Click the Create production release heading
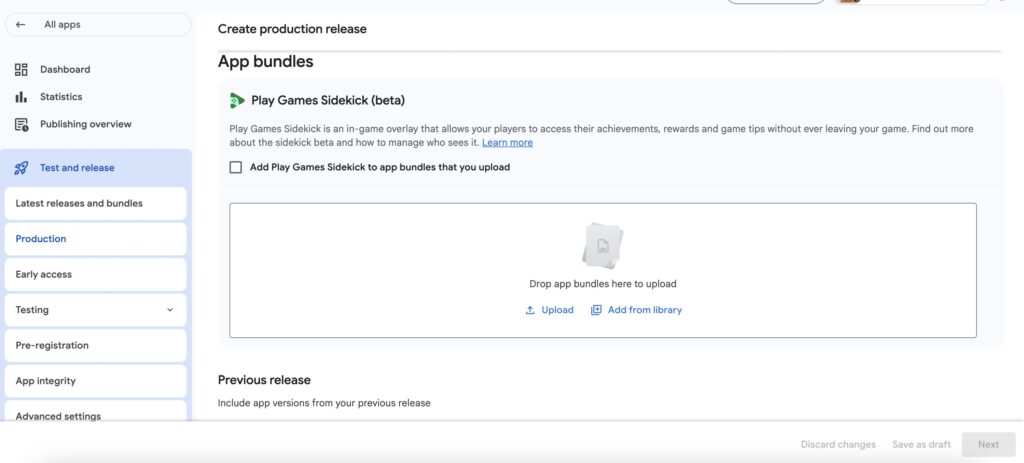Screen dimensions: 1024x463 tap(292, 29)
